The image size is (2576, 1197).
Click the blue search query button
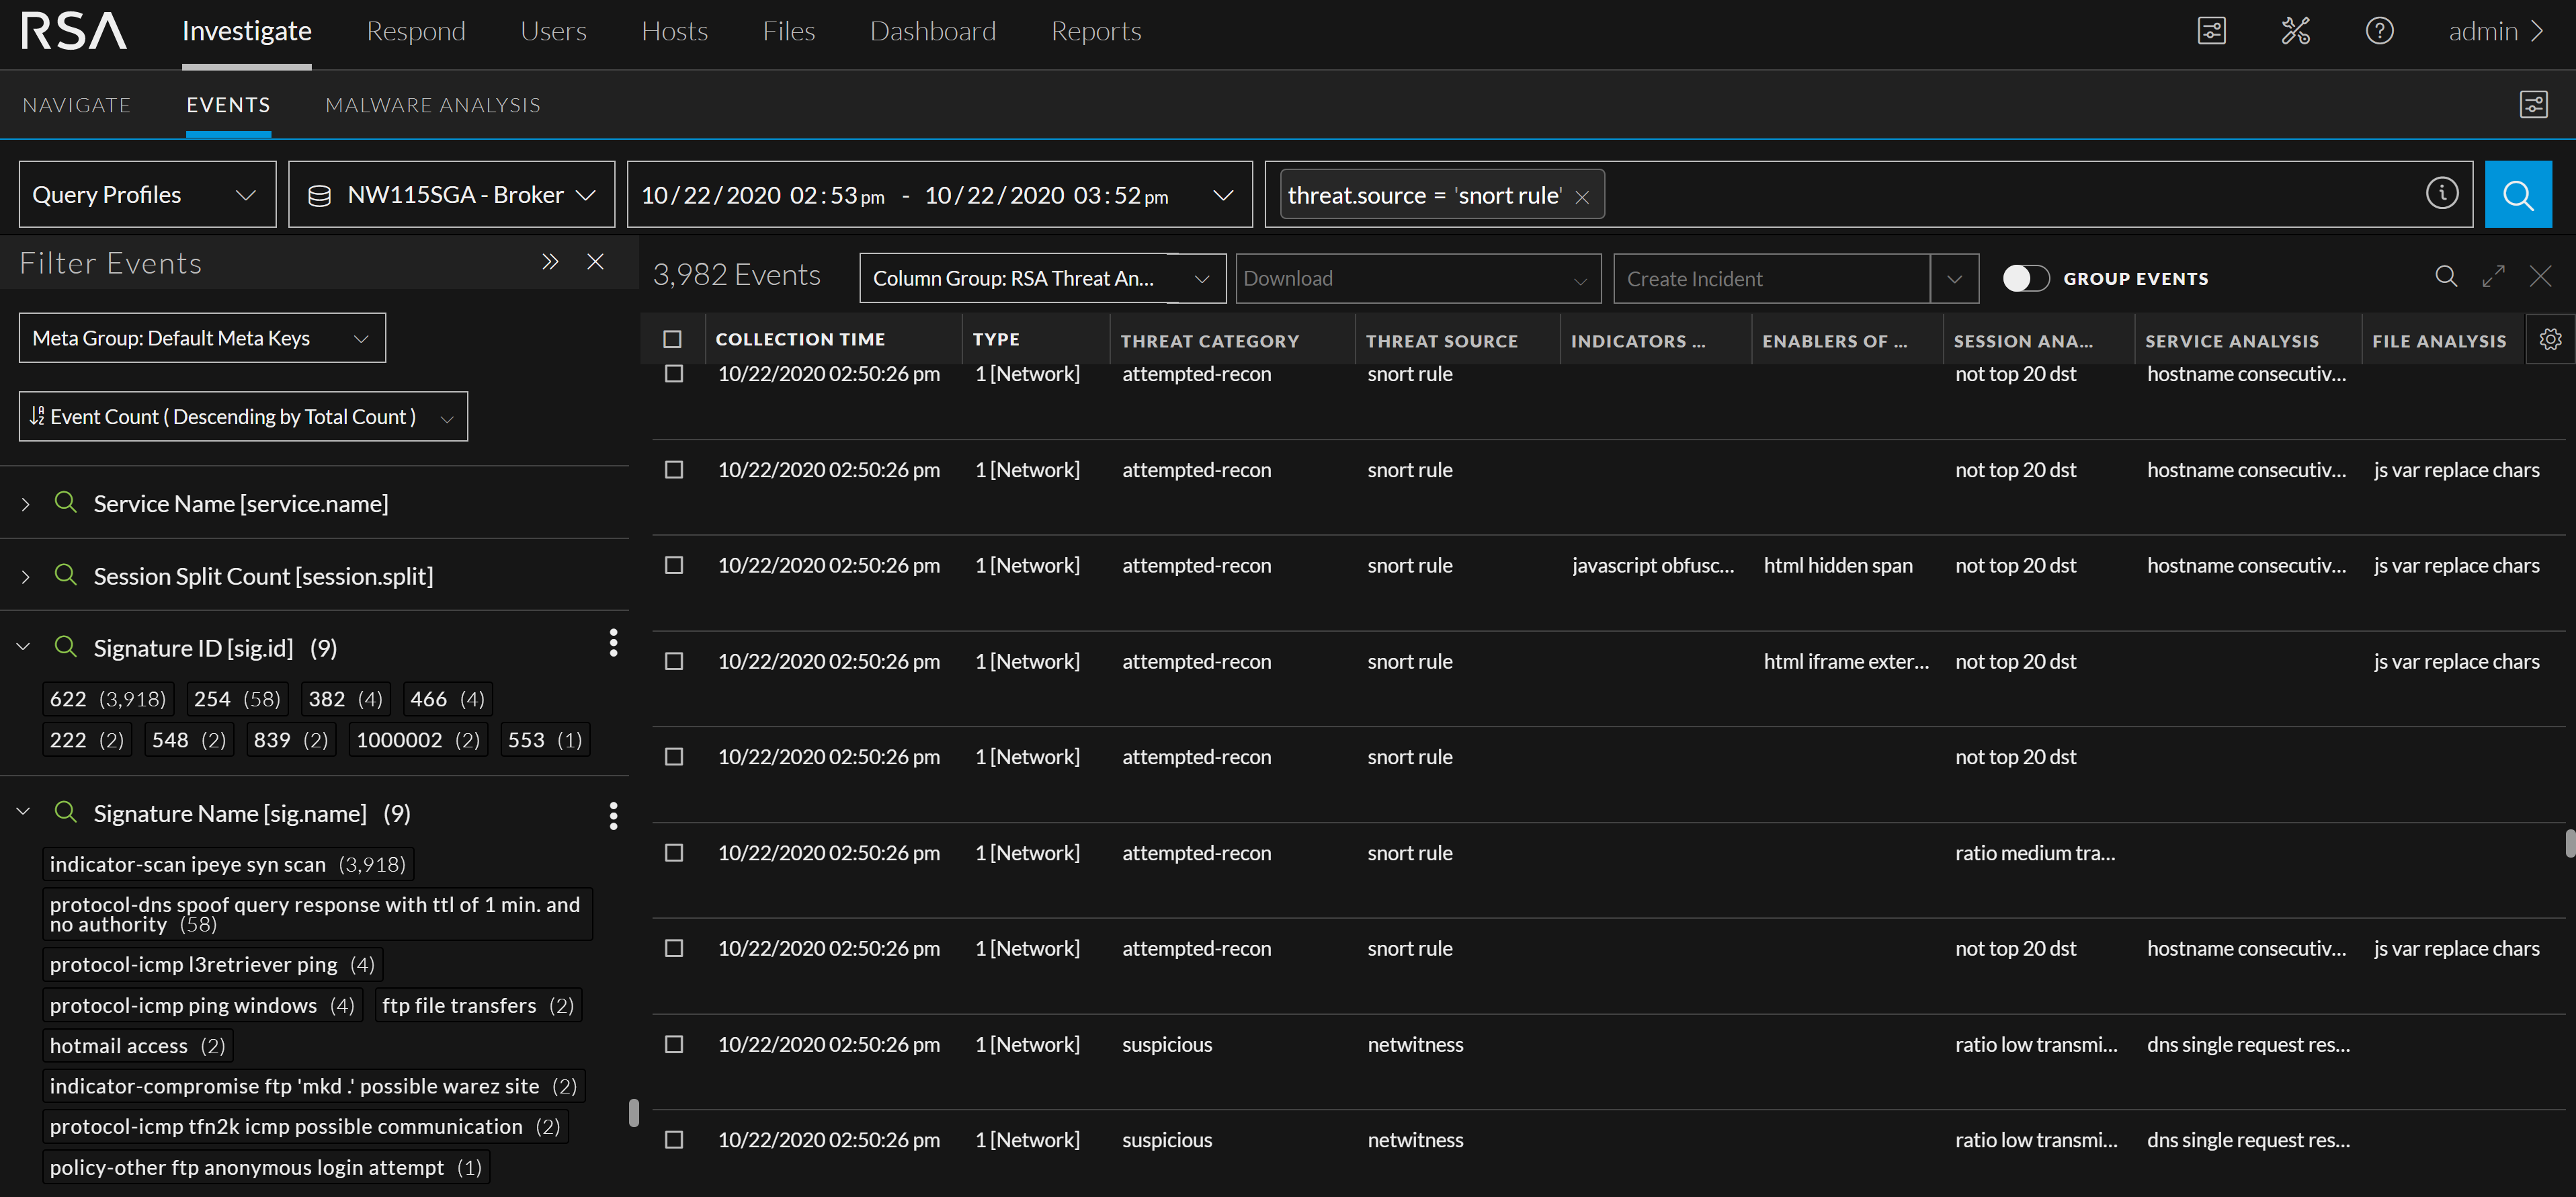click(x=2517, y=194)
